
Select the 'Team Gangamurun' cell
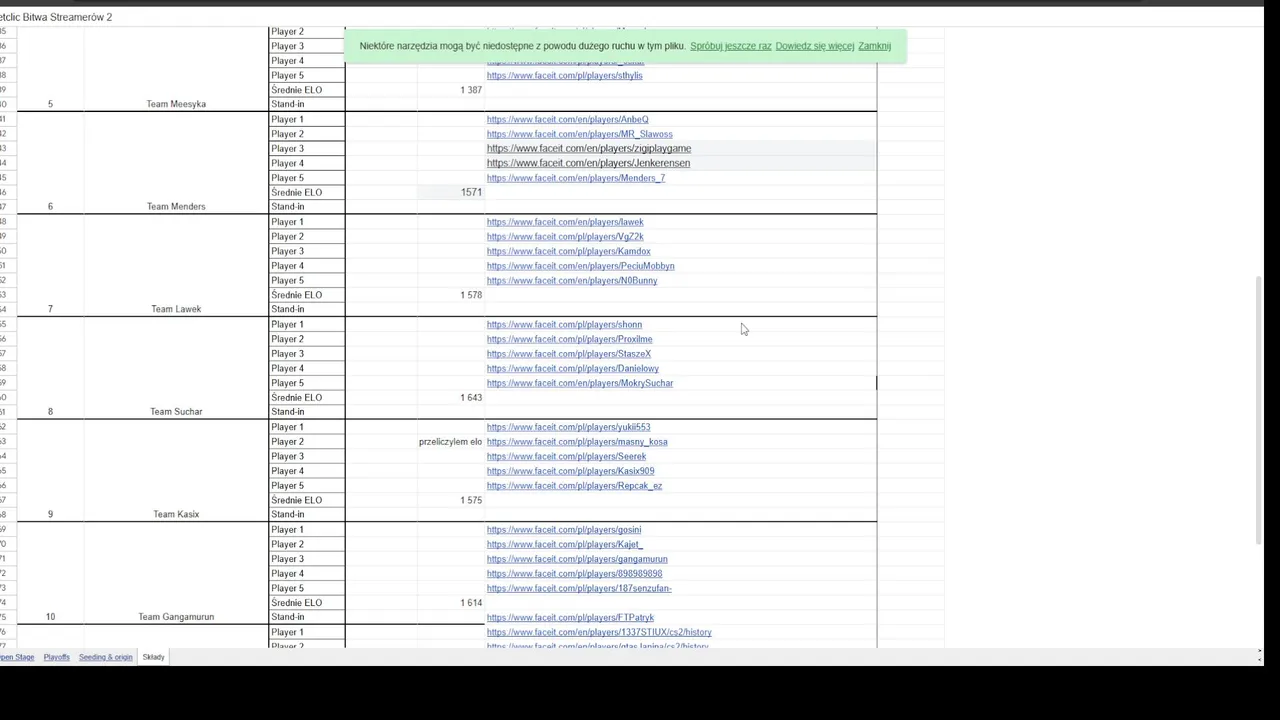[176, 617]
